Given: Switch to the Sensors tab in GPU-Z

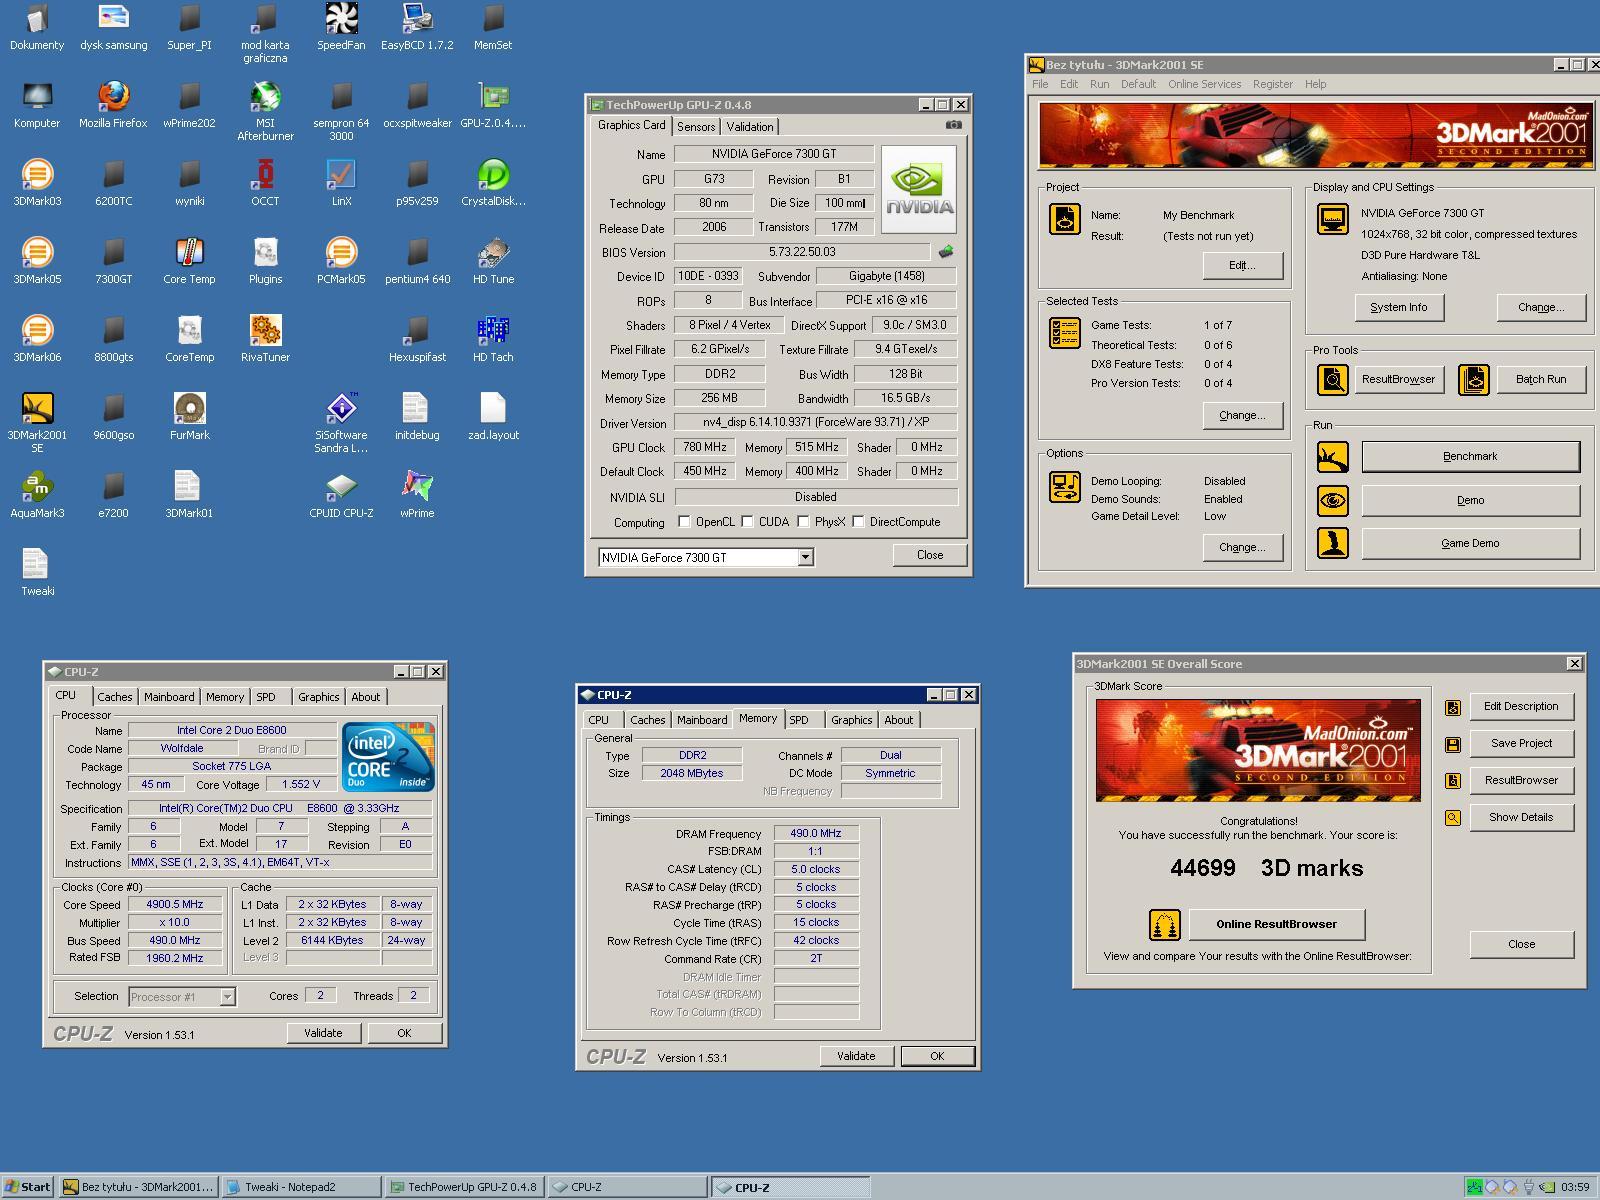Looking at the screenshot, I should [x=696, y=127].
